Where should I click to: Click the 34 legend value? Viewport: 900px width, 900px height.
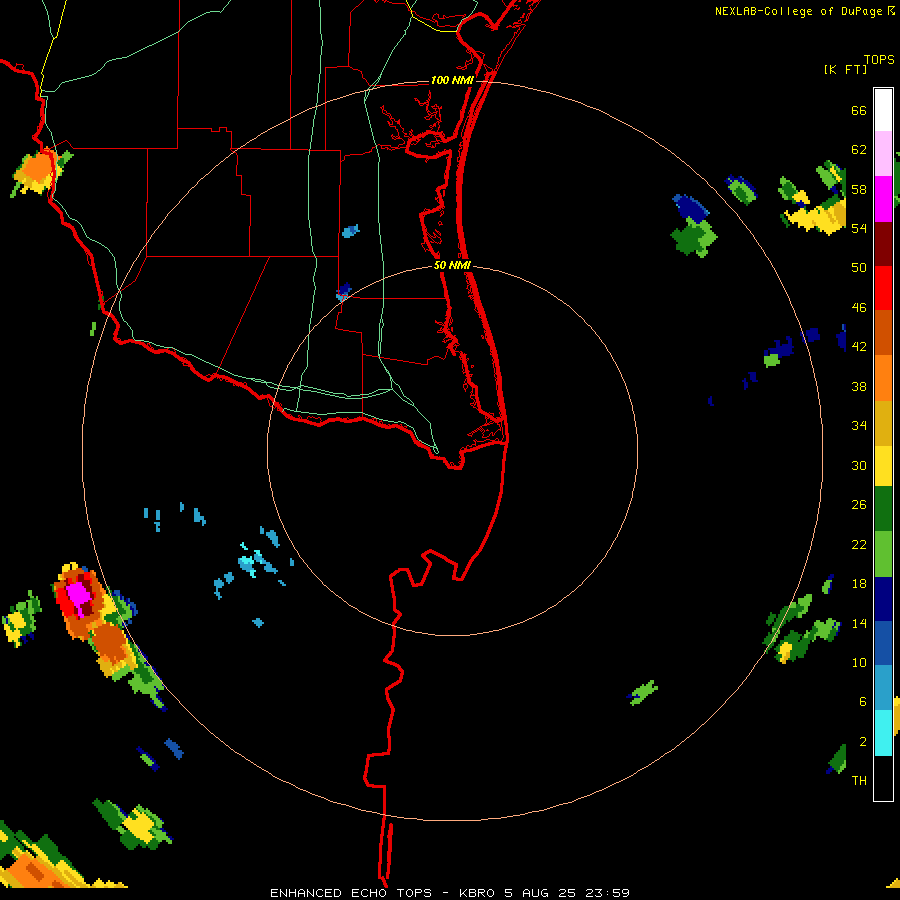(x=859, y=426)
